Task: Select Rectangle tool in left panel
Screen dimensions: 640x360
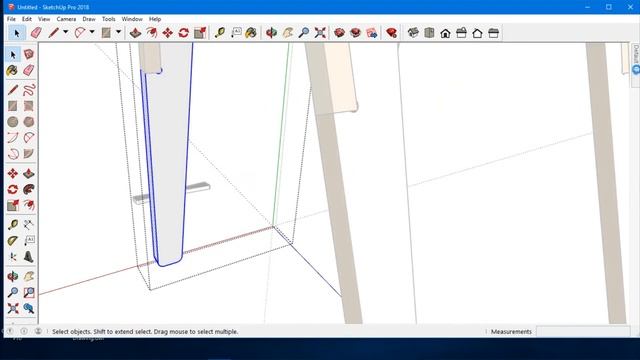Action: 12,106
